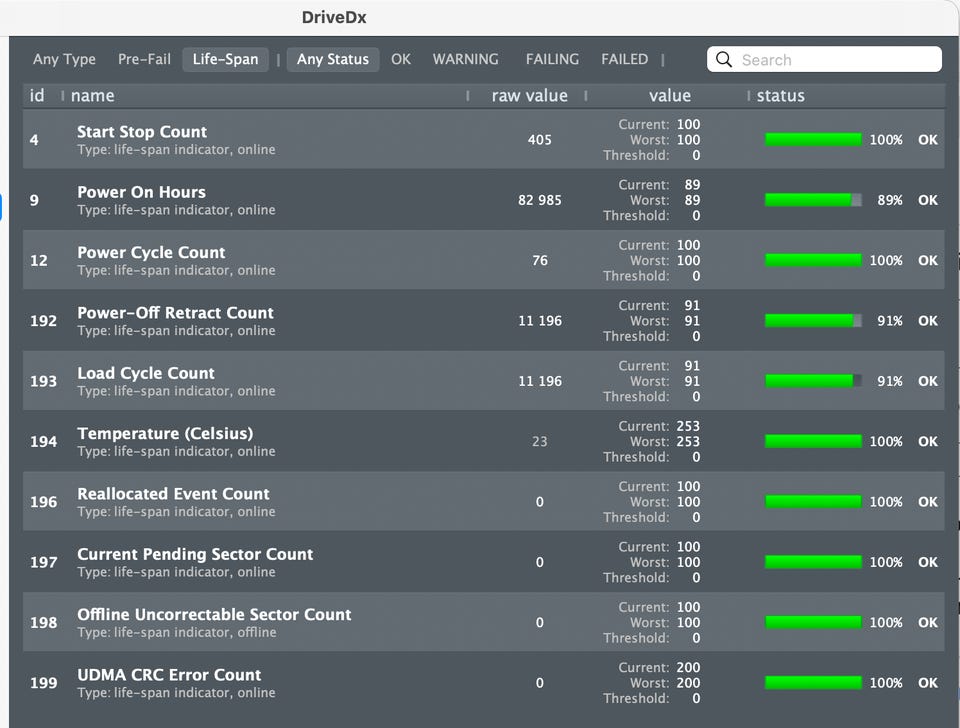This screenshot has height=728, width=960.
Task: Select the Any Type filter
Action: 64,59
